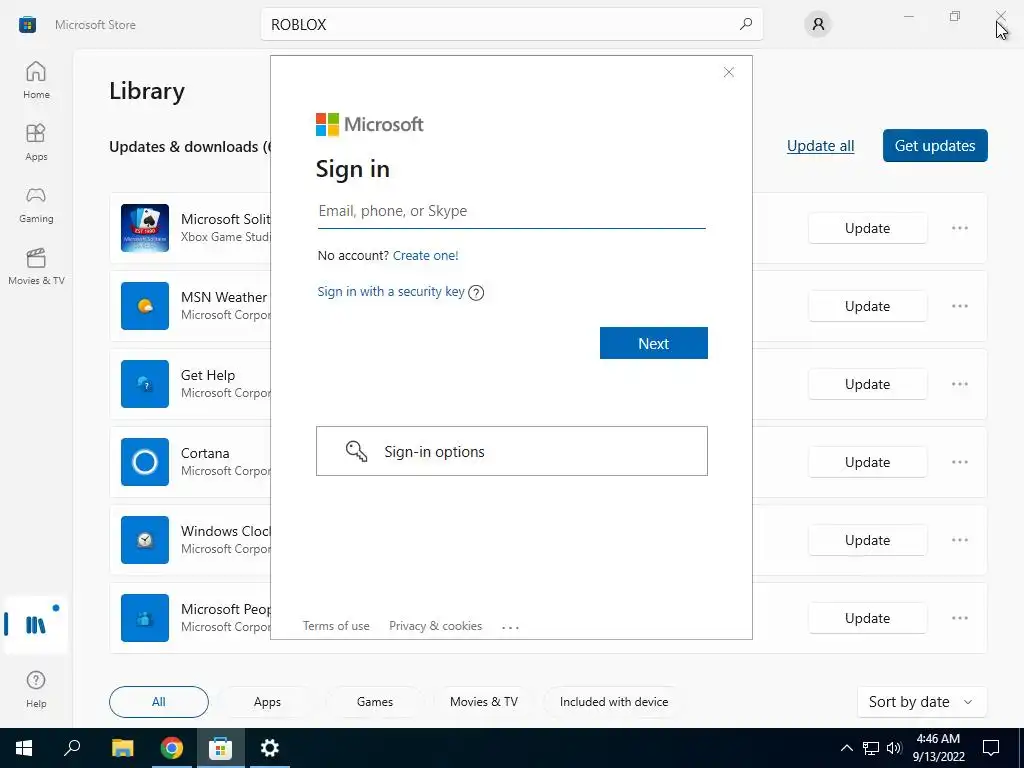The image size is (1024, 768).
Task: Open the Windows Start menu
Action: pyautogui.click(x=24, y=748)
